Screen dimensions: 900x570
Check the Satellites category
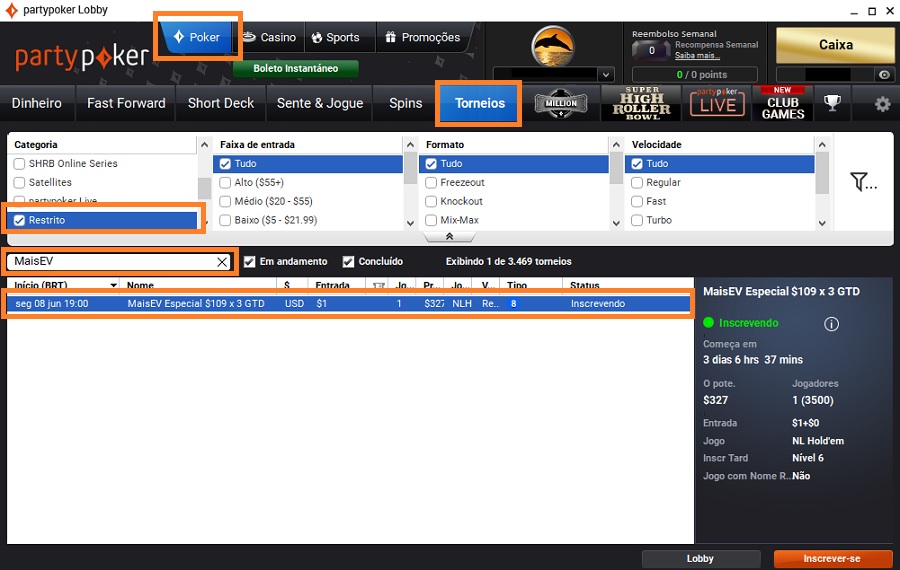[x=20, y=183]
